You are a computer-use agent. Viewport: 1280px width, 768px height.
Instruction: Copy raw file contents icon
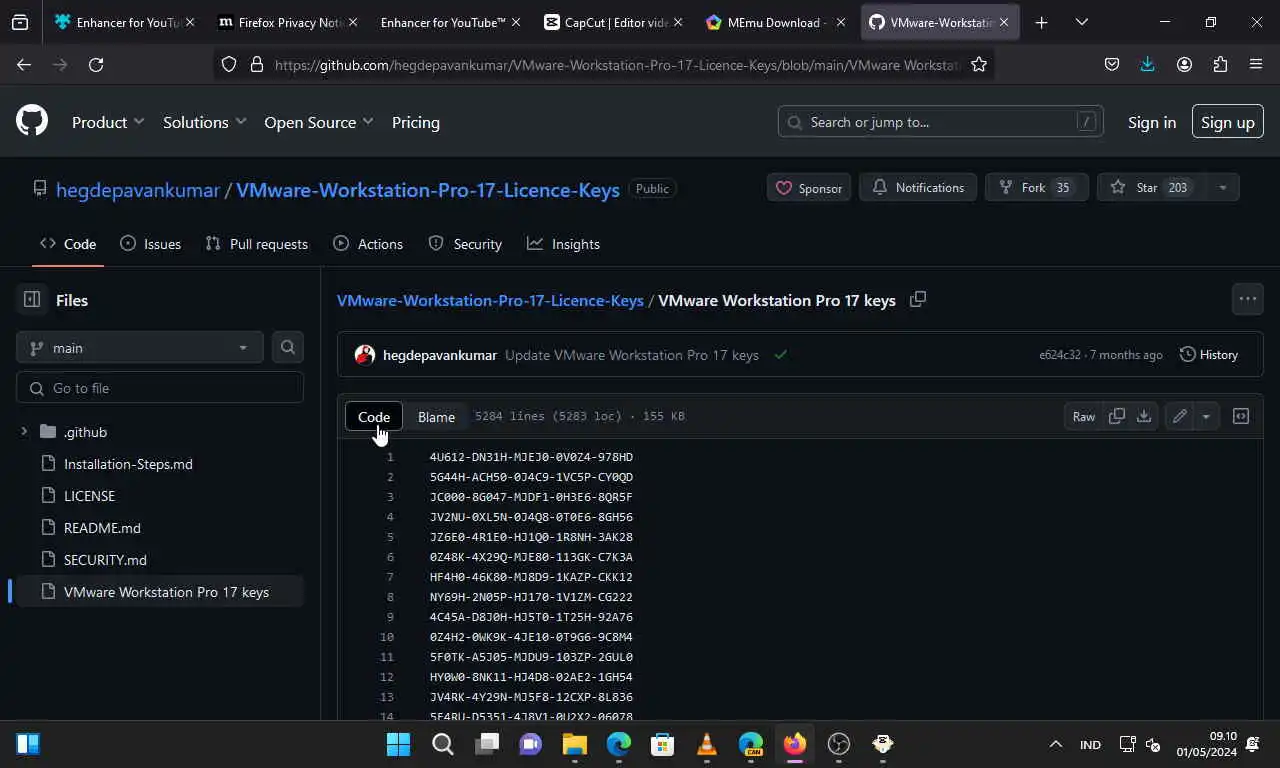pos(1117,416)
